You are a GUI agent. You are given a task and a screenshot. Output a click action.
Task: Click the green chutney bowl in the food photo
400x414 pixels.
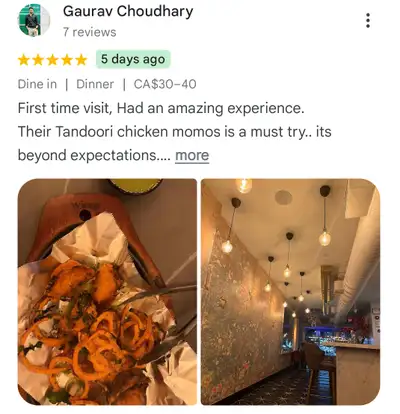click(x=136, y=186)
